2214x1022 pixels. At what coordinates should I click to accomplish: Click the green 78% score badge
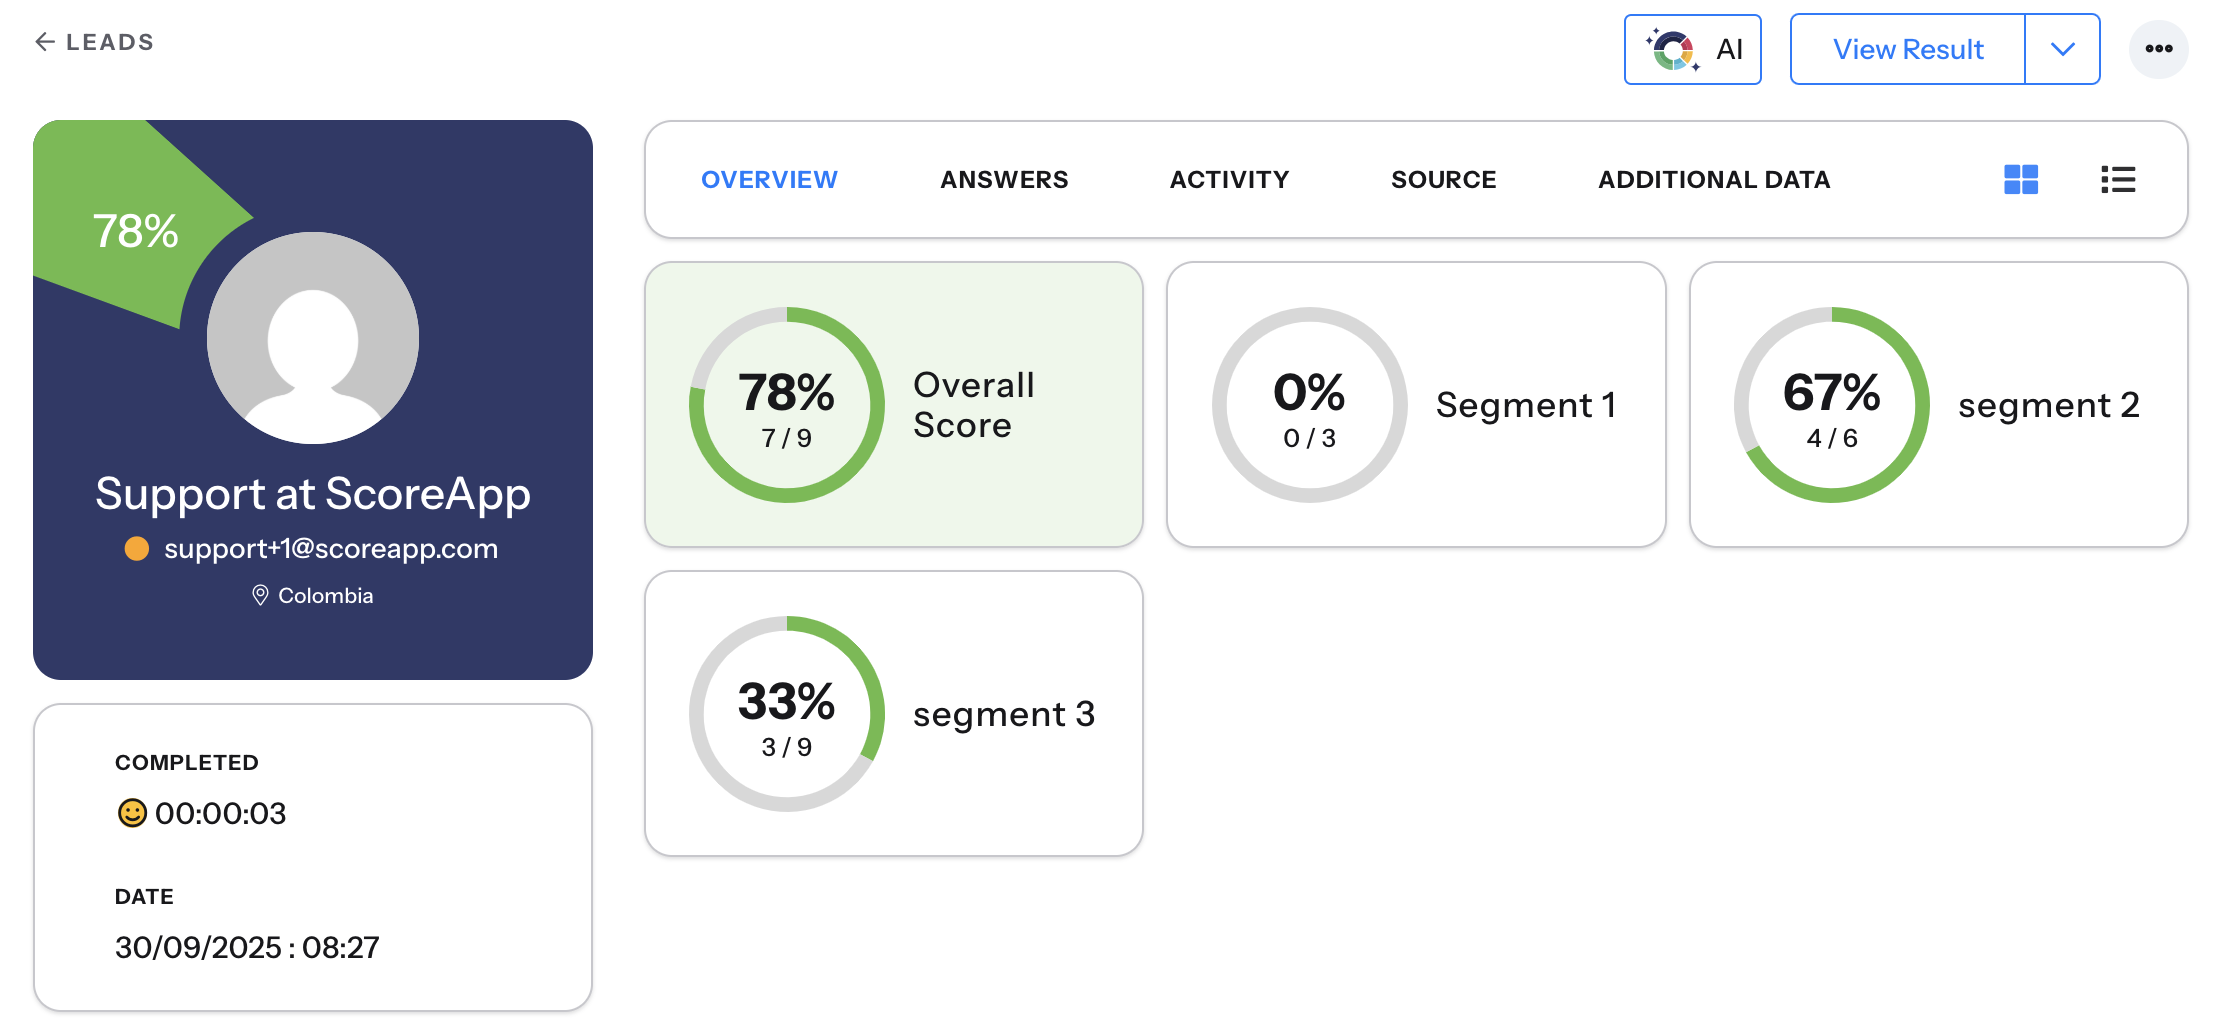[x=135, y=231]
